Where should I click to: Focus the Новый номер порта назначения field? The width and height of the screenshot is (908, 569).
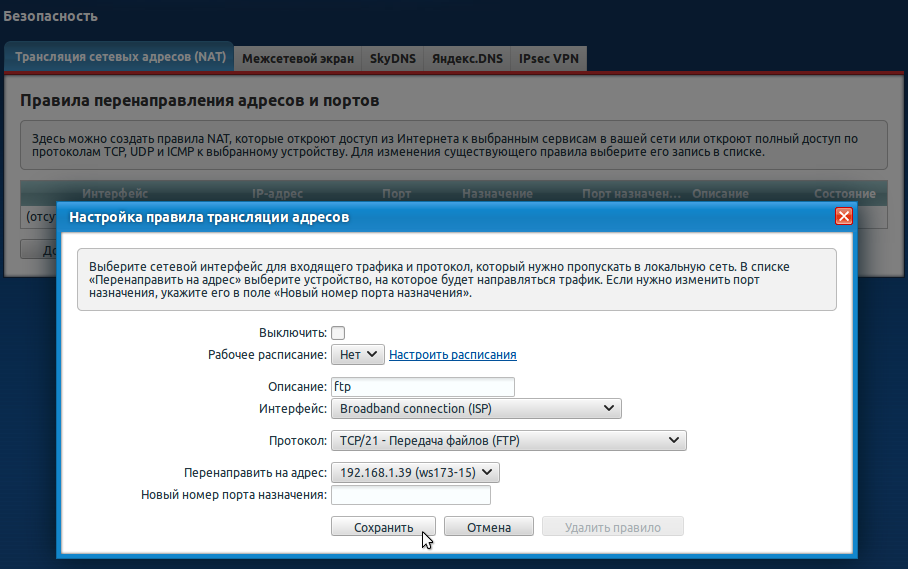(411, 495)
